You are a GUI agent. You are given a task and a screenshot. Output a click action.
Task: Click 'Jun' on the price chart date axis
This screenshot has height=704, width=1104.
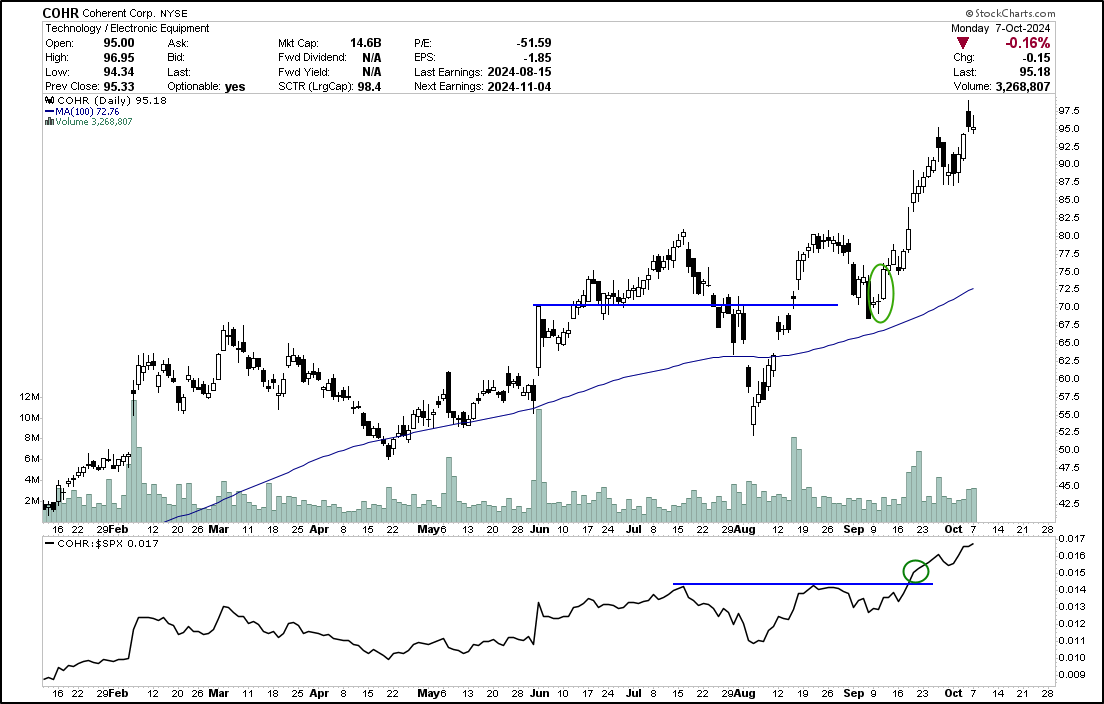pos(539,529)
